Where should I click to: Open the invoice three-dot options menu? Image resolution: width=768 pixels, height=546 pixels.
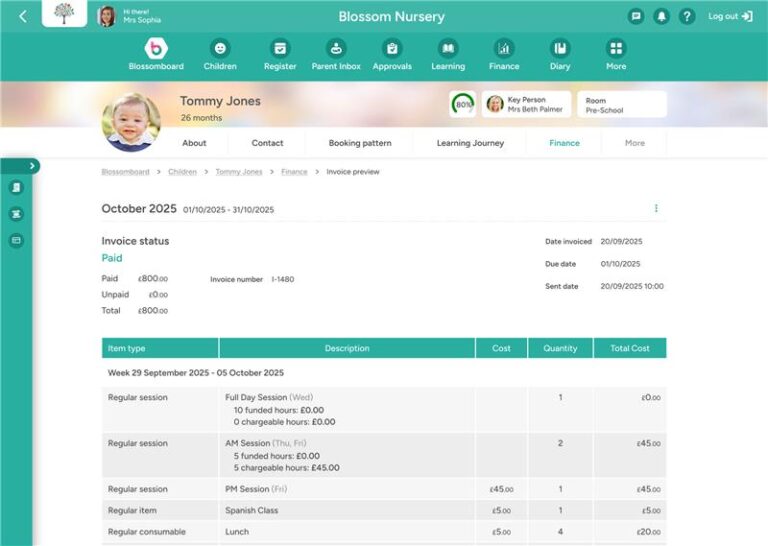coord(656,208)
